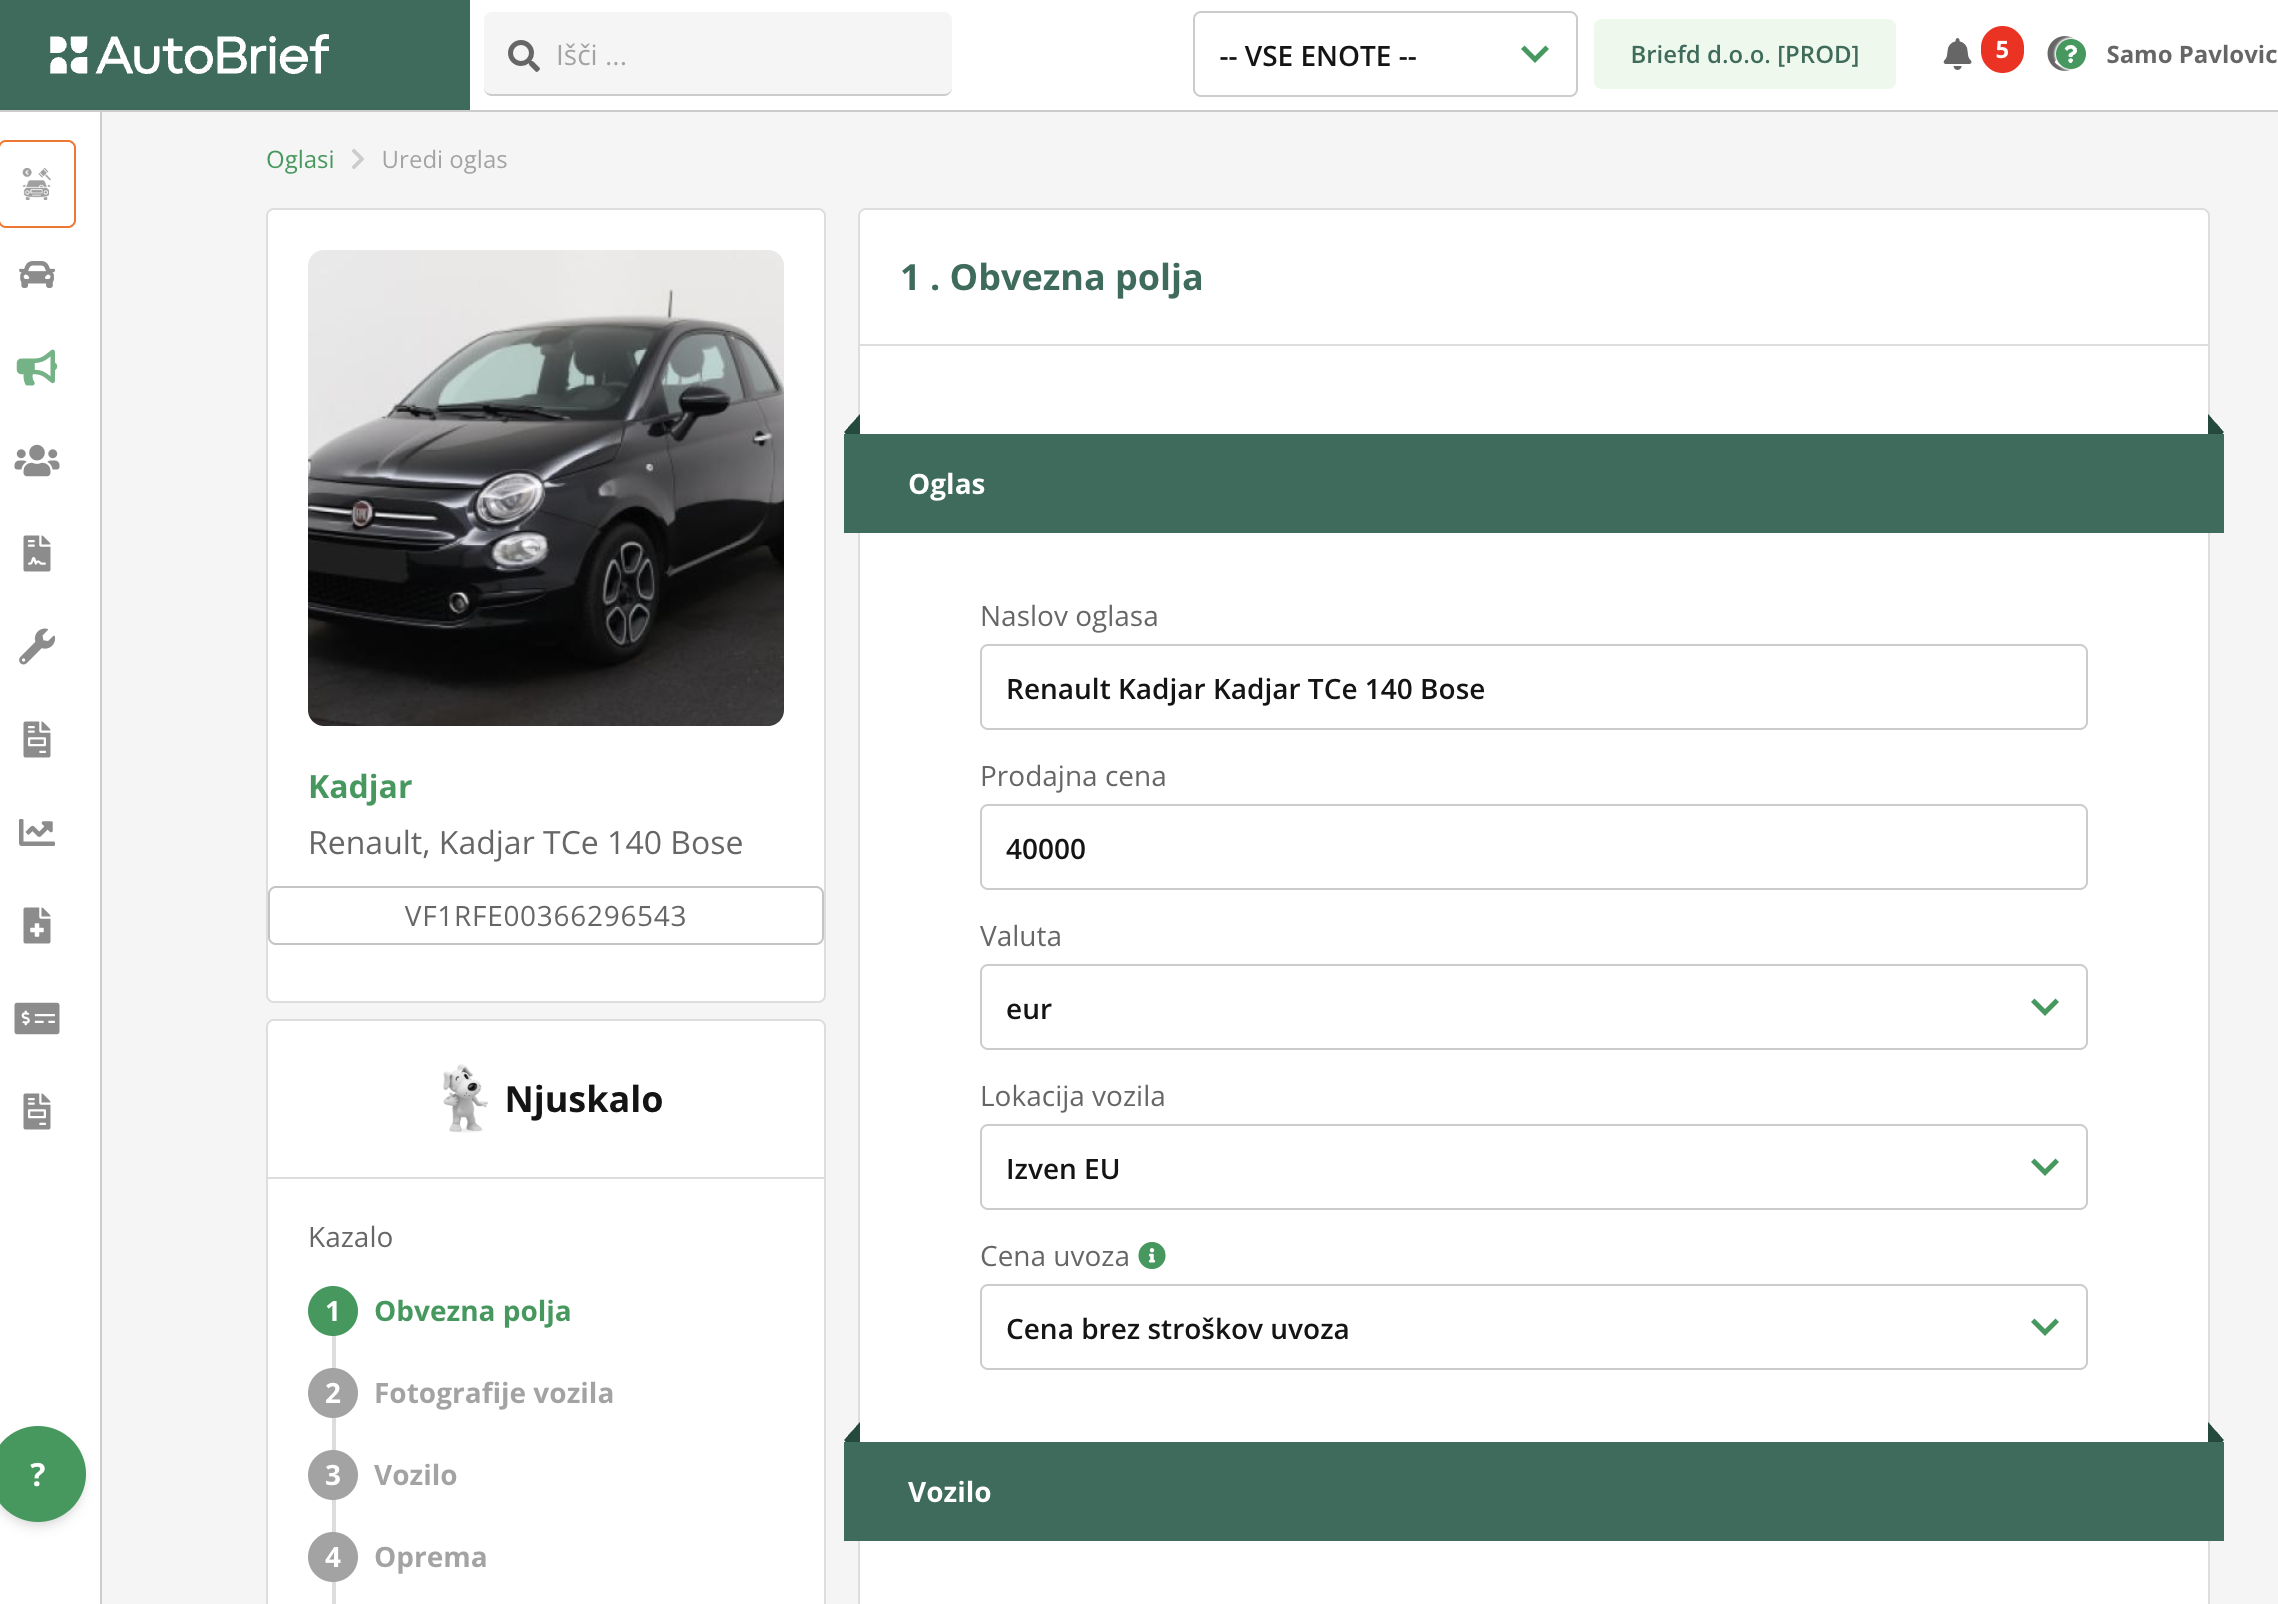
Task: Click the Kadjar vehicle name link
Action: [360, 786]
